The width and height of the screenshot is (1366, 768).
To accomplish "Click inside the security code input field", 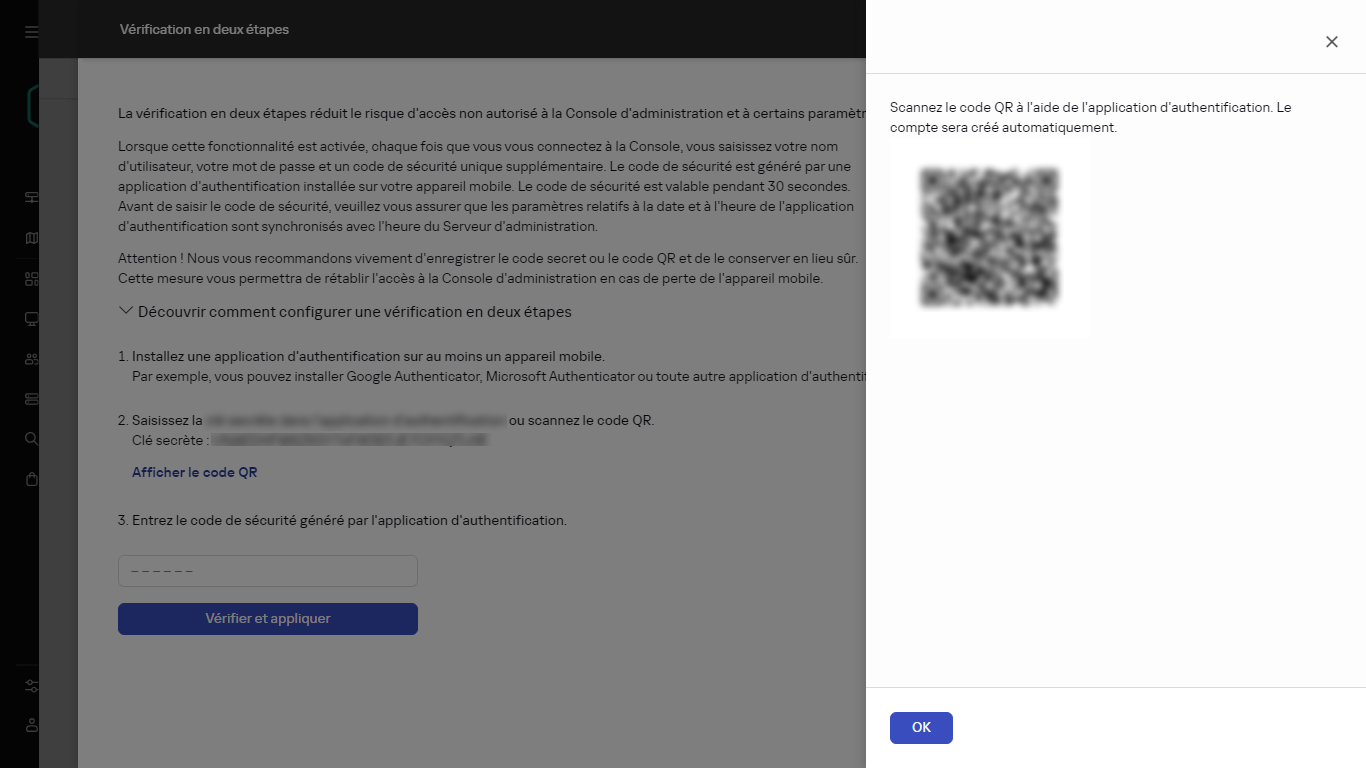I will click(x=267, y=570).
